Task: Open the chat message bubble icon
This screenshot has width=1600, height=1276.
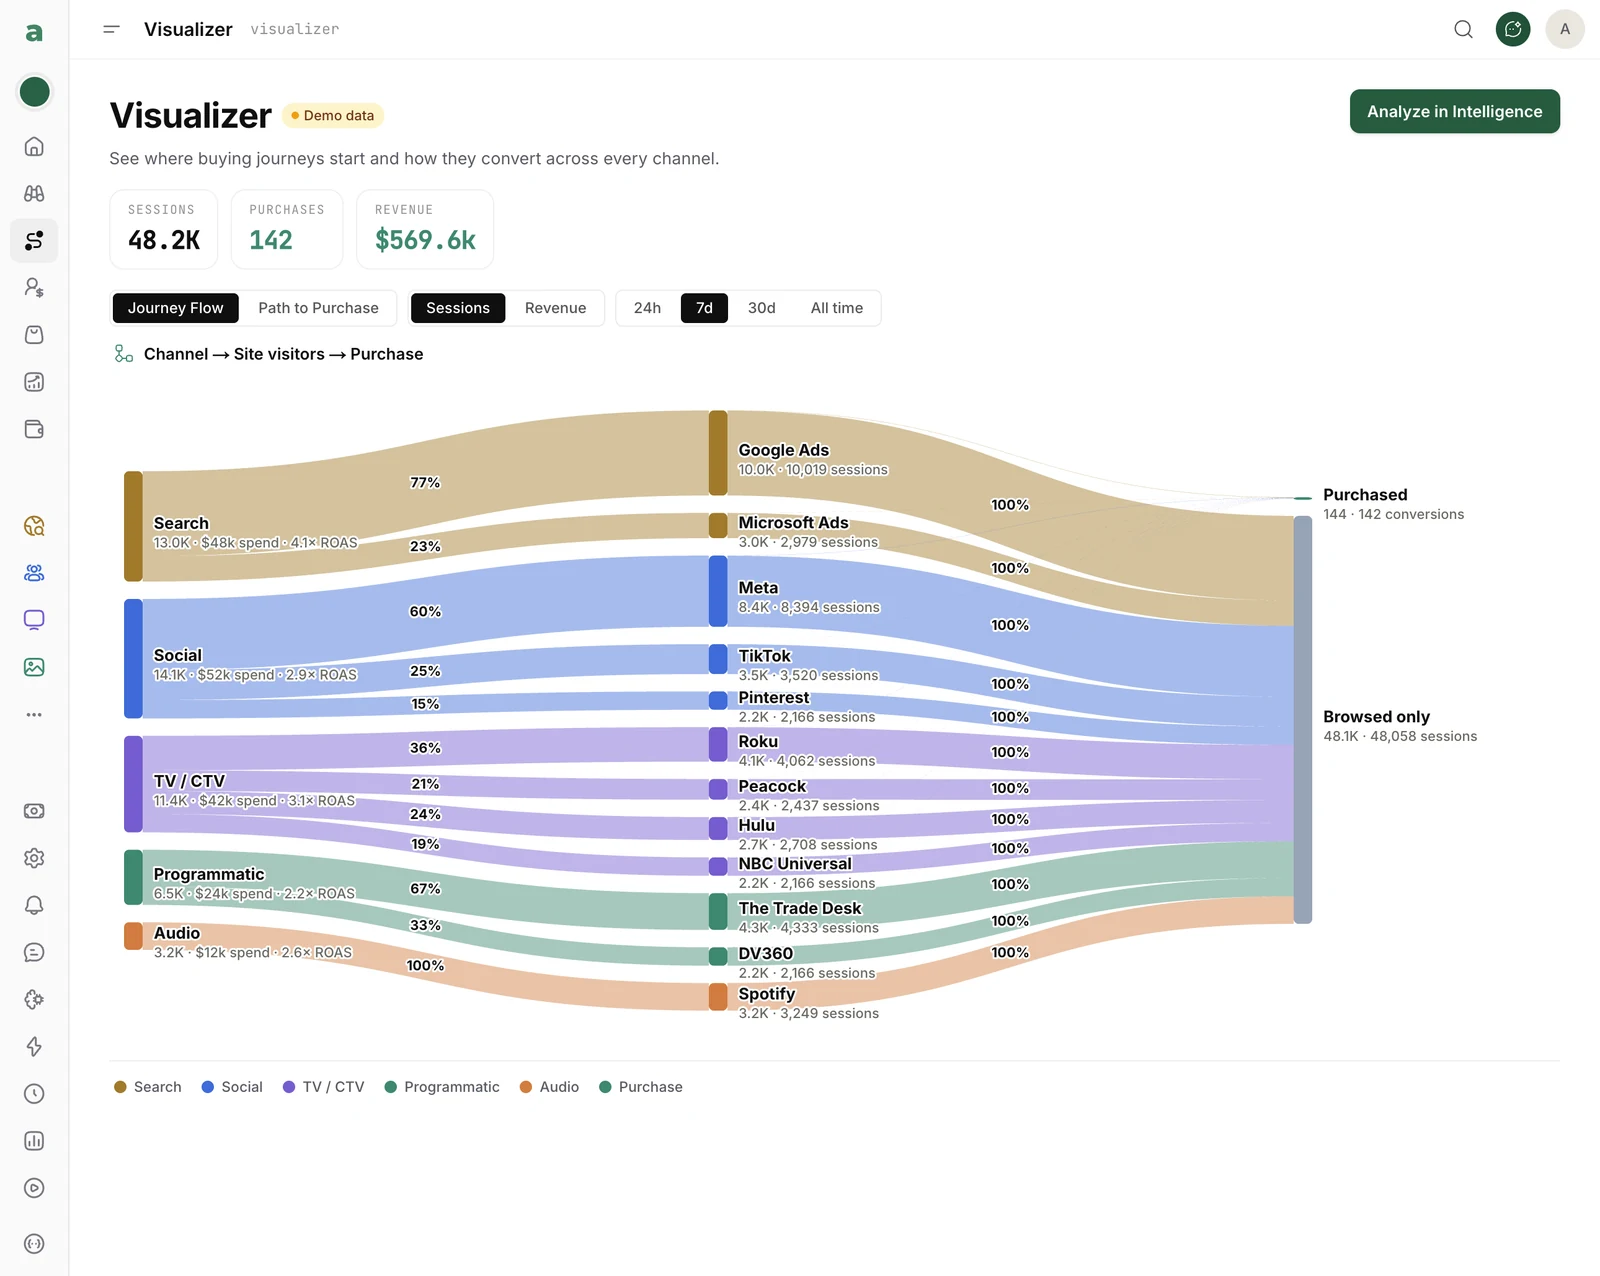Action: (x=34, y=952)
